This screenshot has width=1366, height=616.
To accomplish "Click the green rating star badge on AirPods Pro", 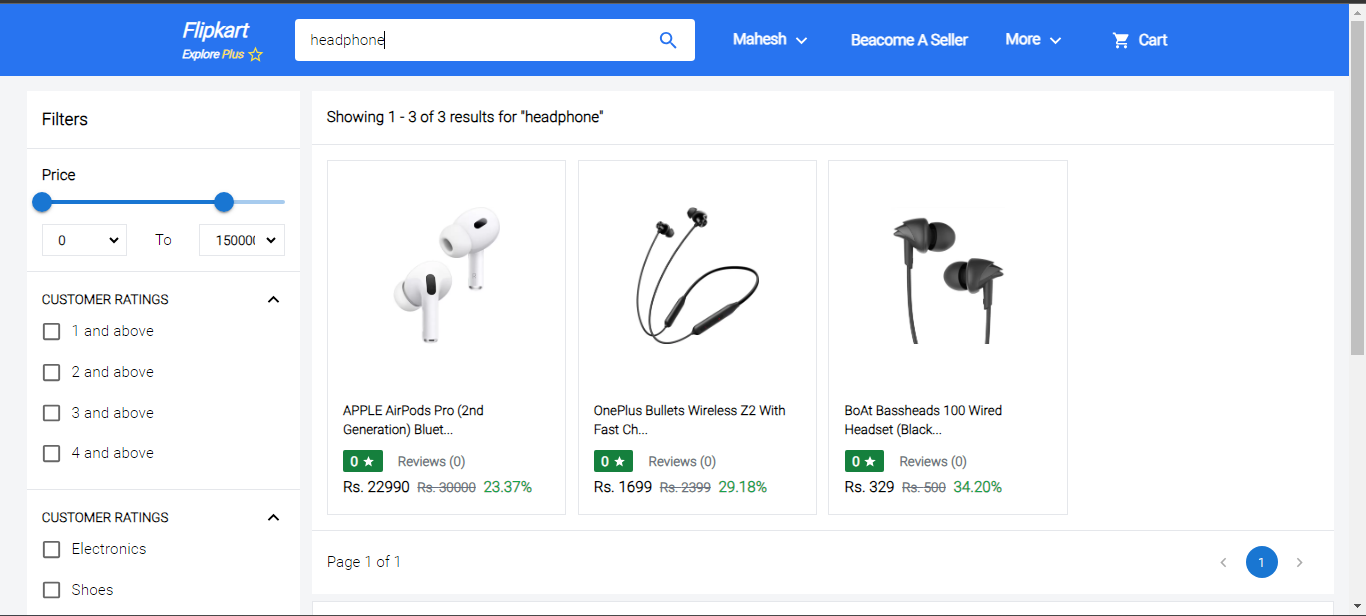I will (362, 461).
